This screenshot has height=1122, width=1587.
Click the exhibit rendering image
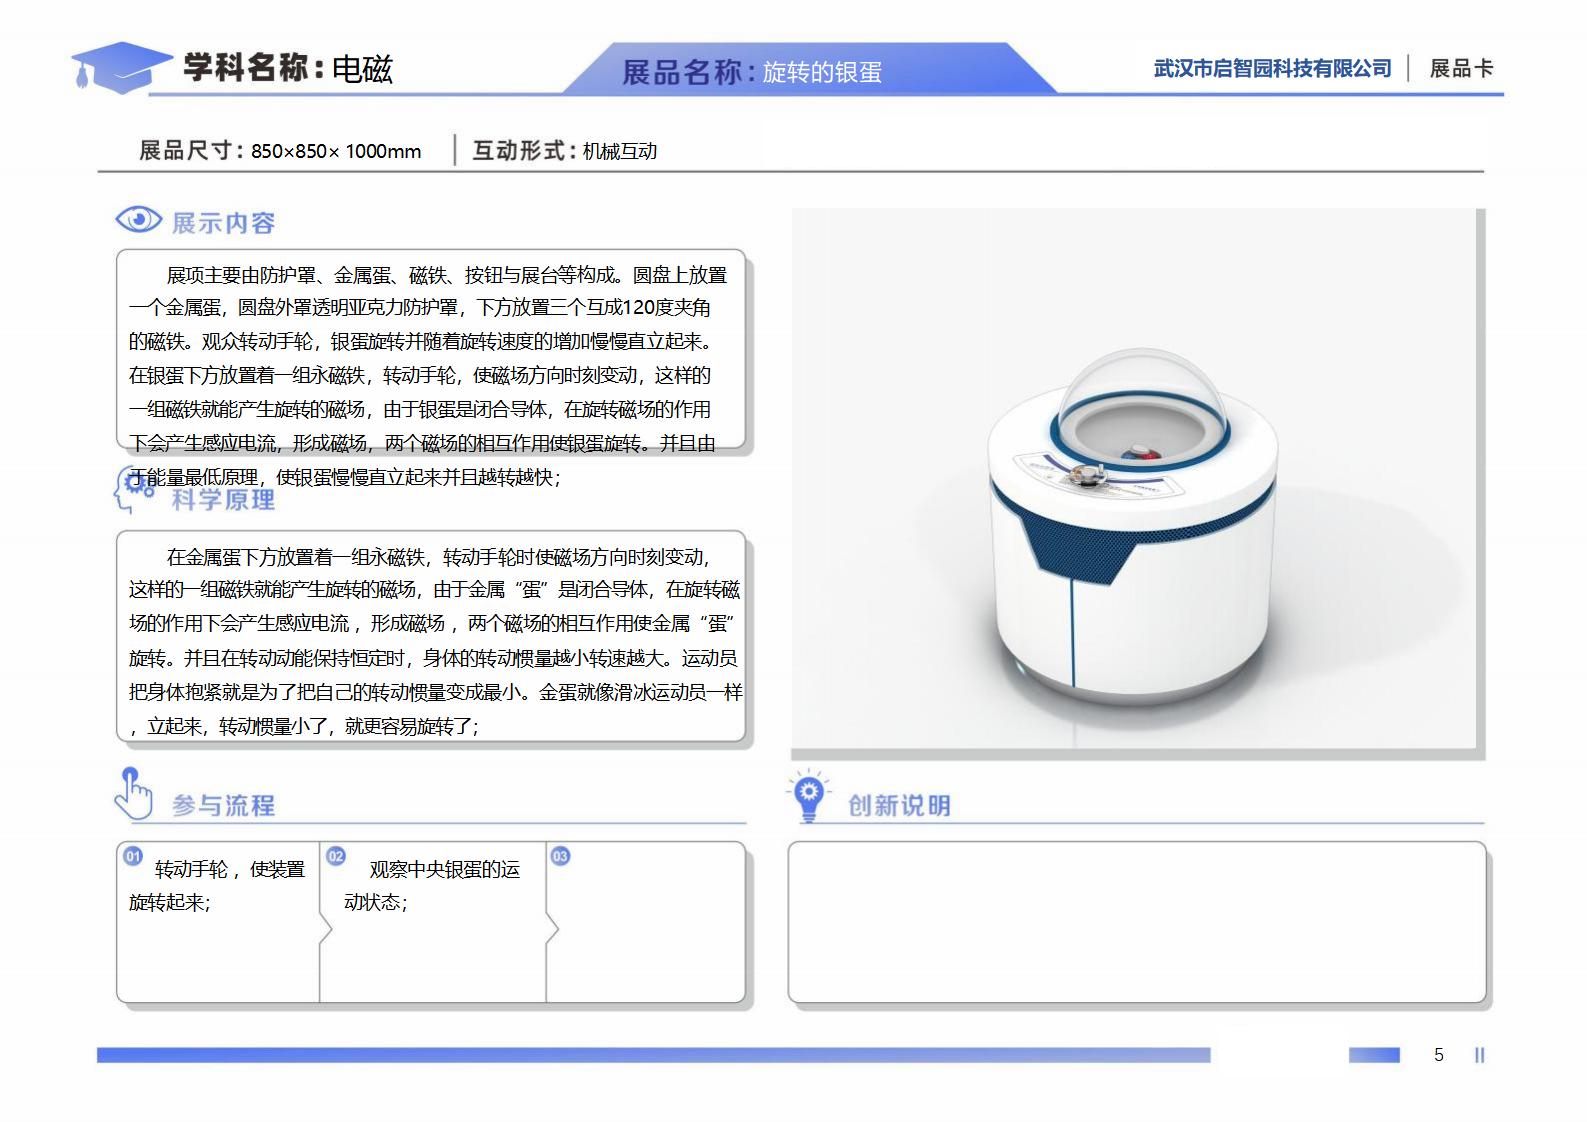tap(1134, 479)
